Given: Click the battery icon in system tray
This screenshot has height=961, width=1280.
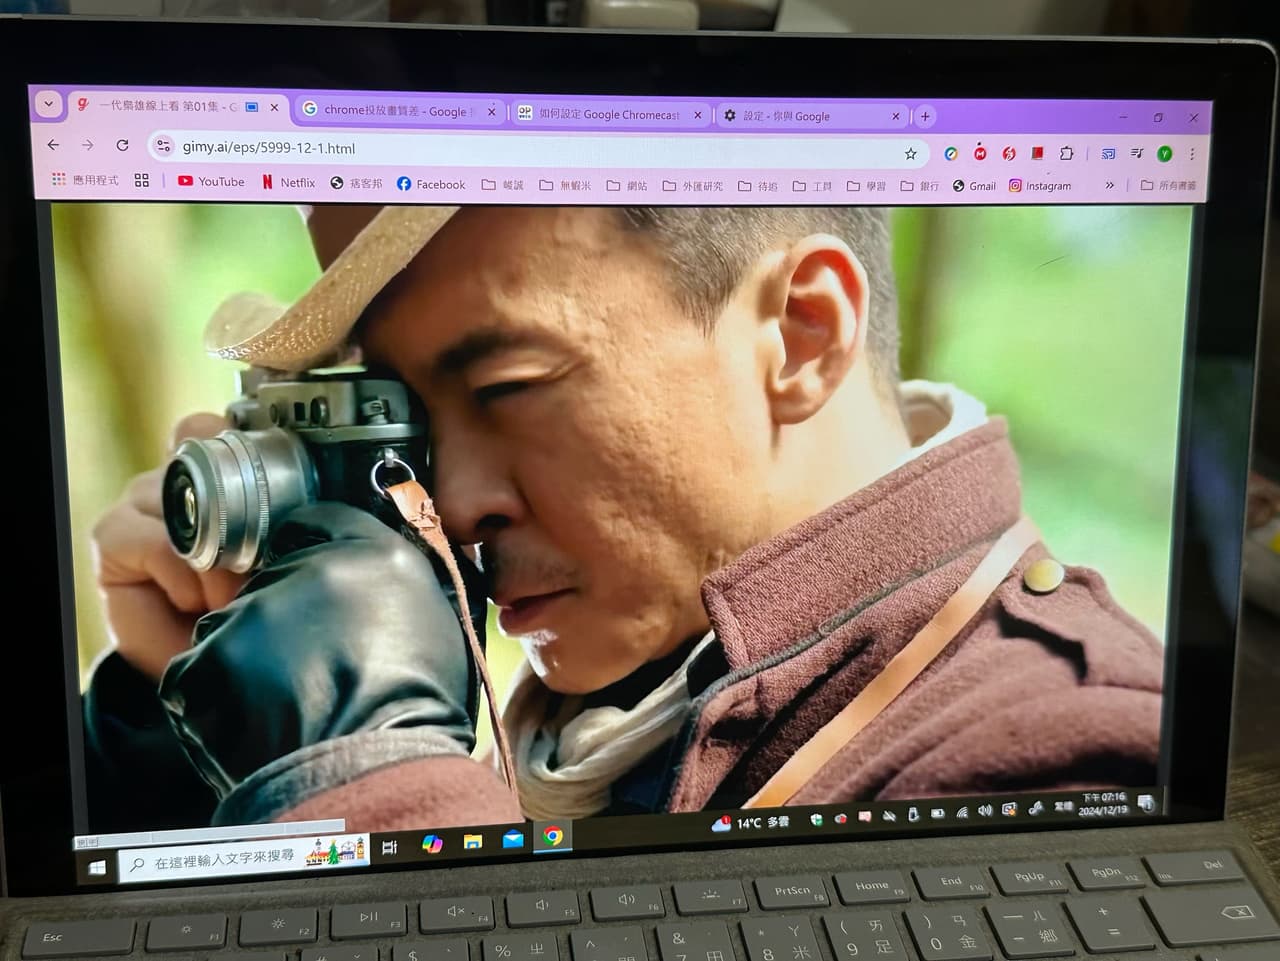Looking at the screenshot, I should point(937,814).
